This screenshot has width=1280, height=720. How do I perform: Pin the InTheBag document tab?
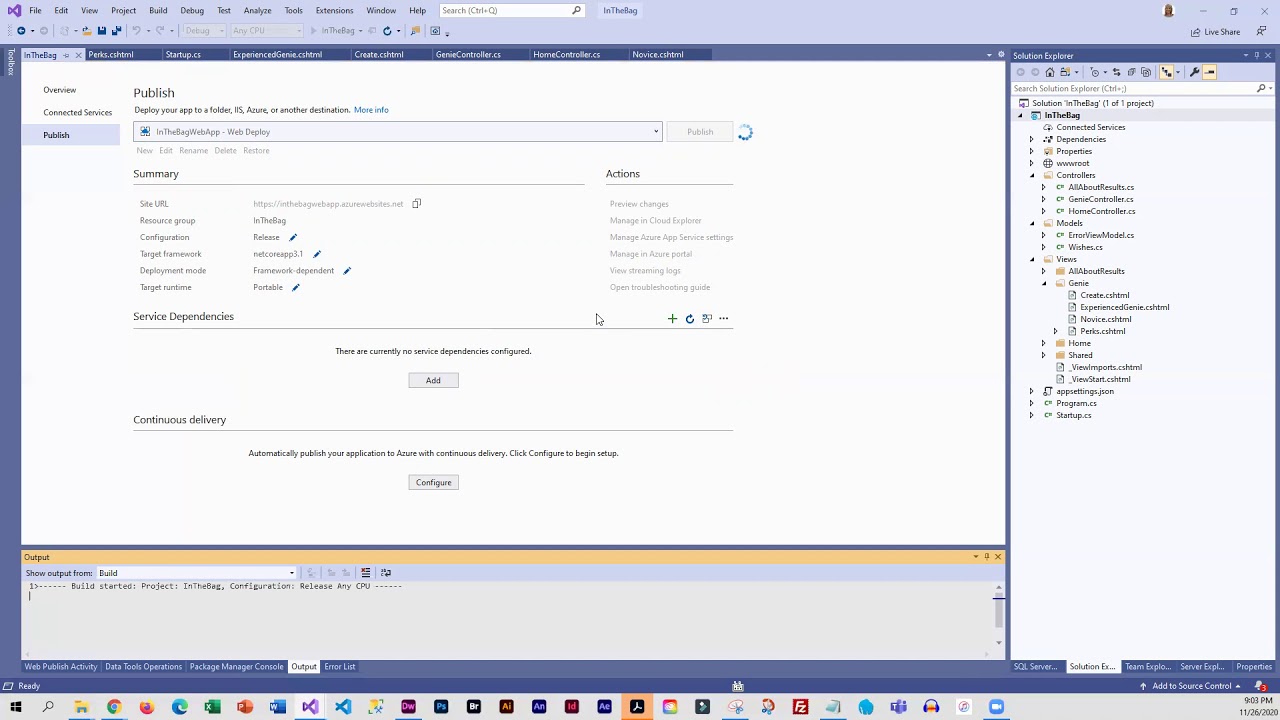(66, 55)
